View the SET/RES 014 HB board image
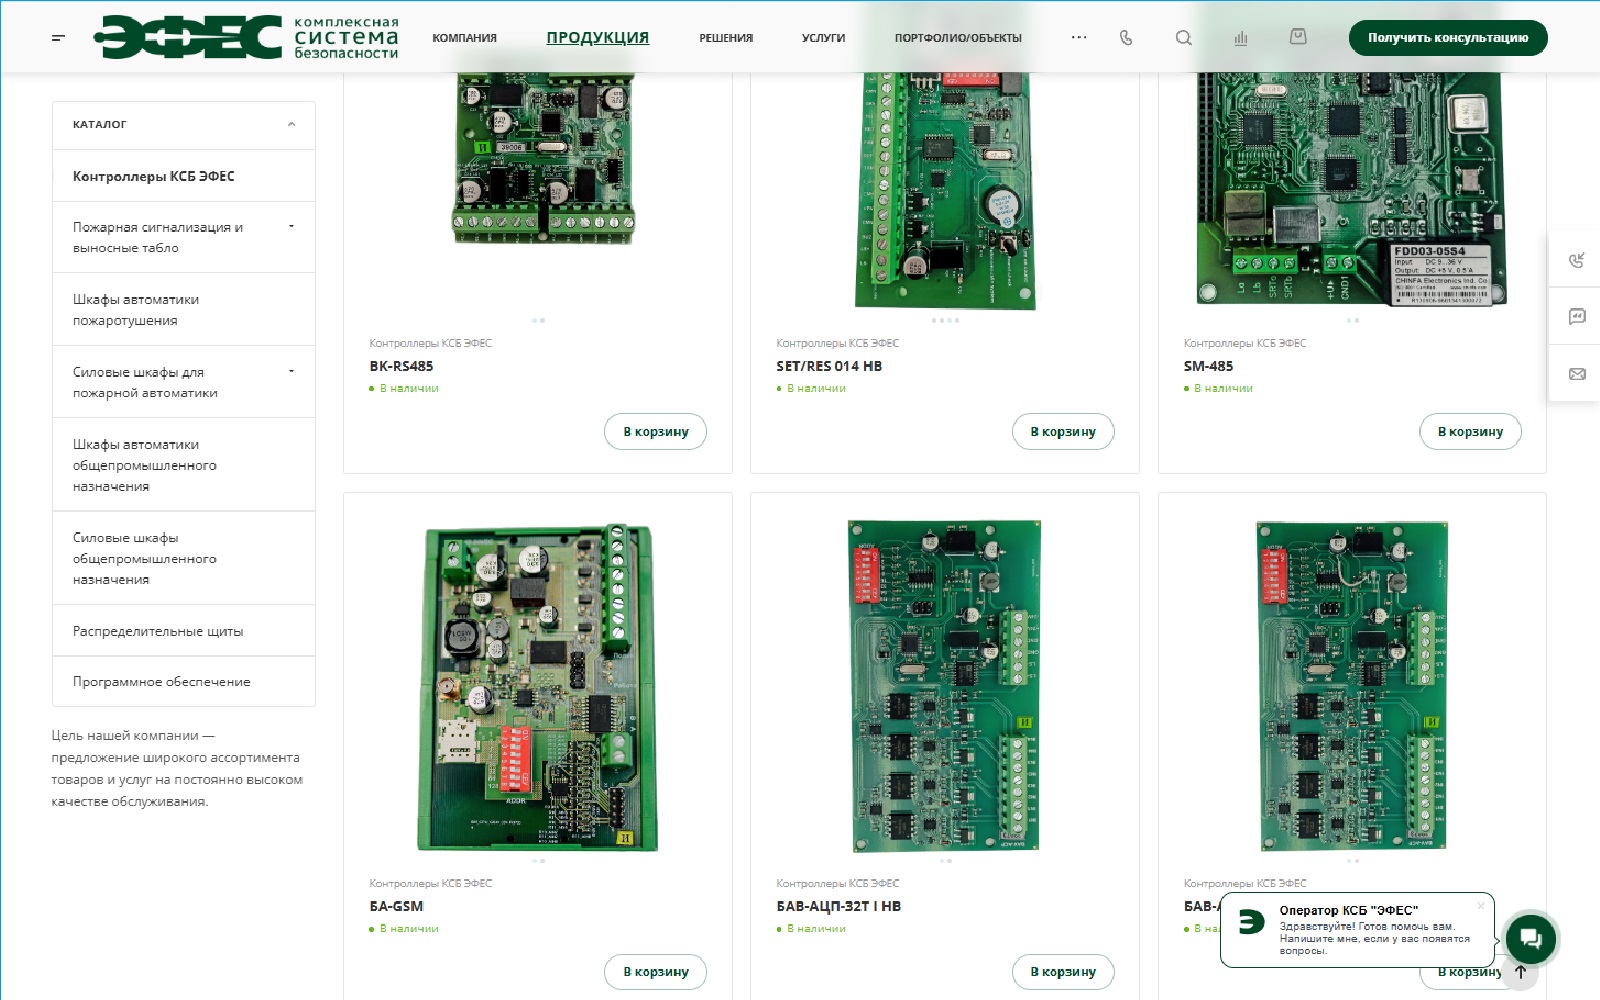Viewport: 1600px width, 1000px height. (945, 190)
